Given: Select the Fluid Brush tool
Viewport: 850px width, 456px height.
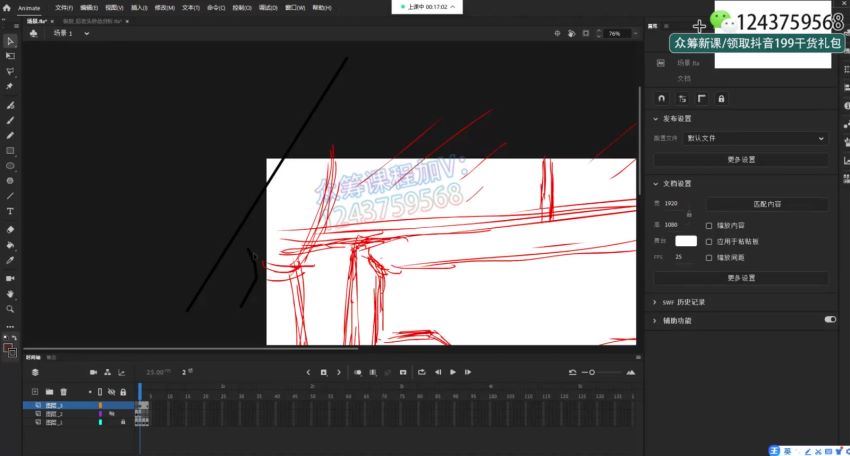Looking at the screenshot, I should point(10,105).
